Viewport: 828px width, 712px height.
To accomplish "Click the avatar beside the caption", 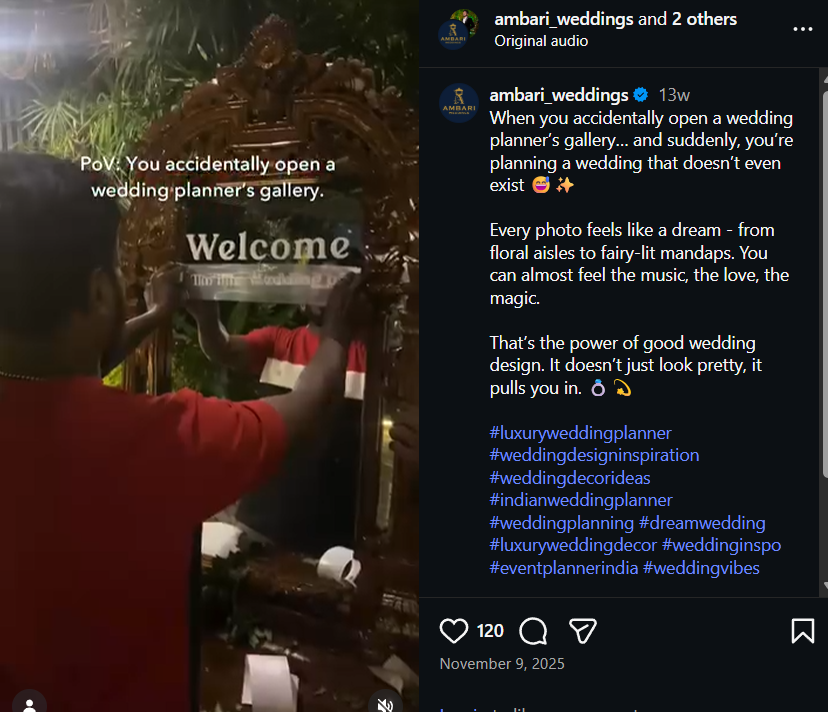I will pos(459,103).
